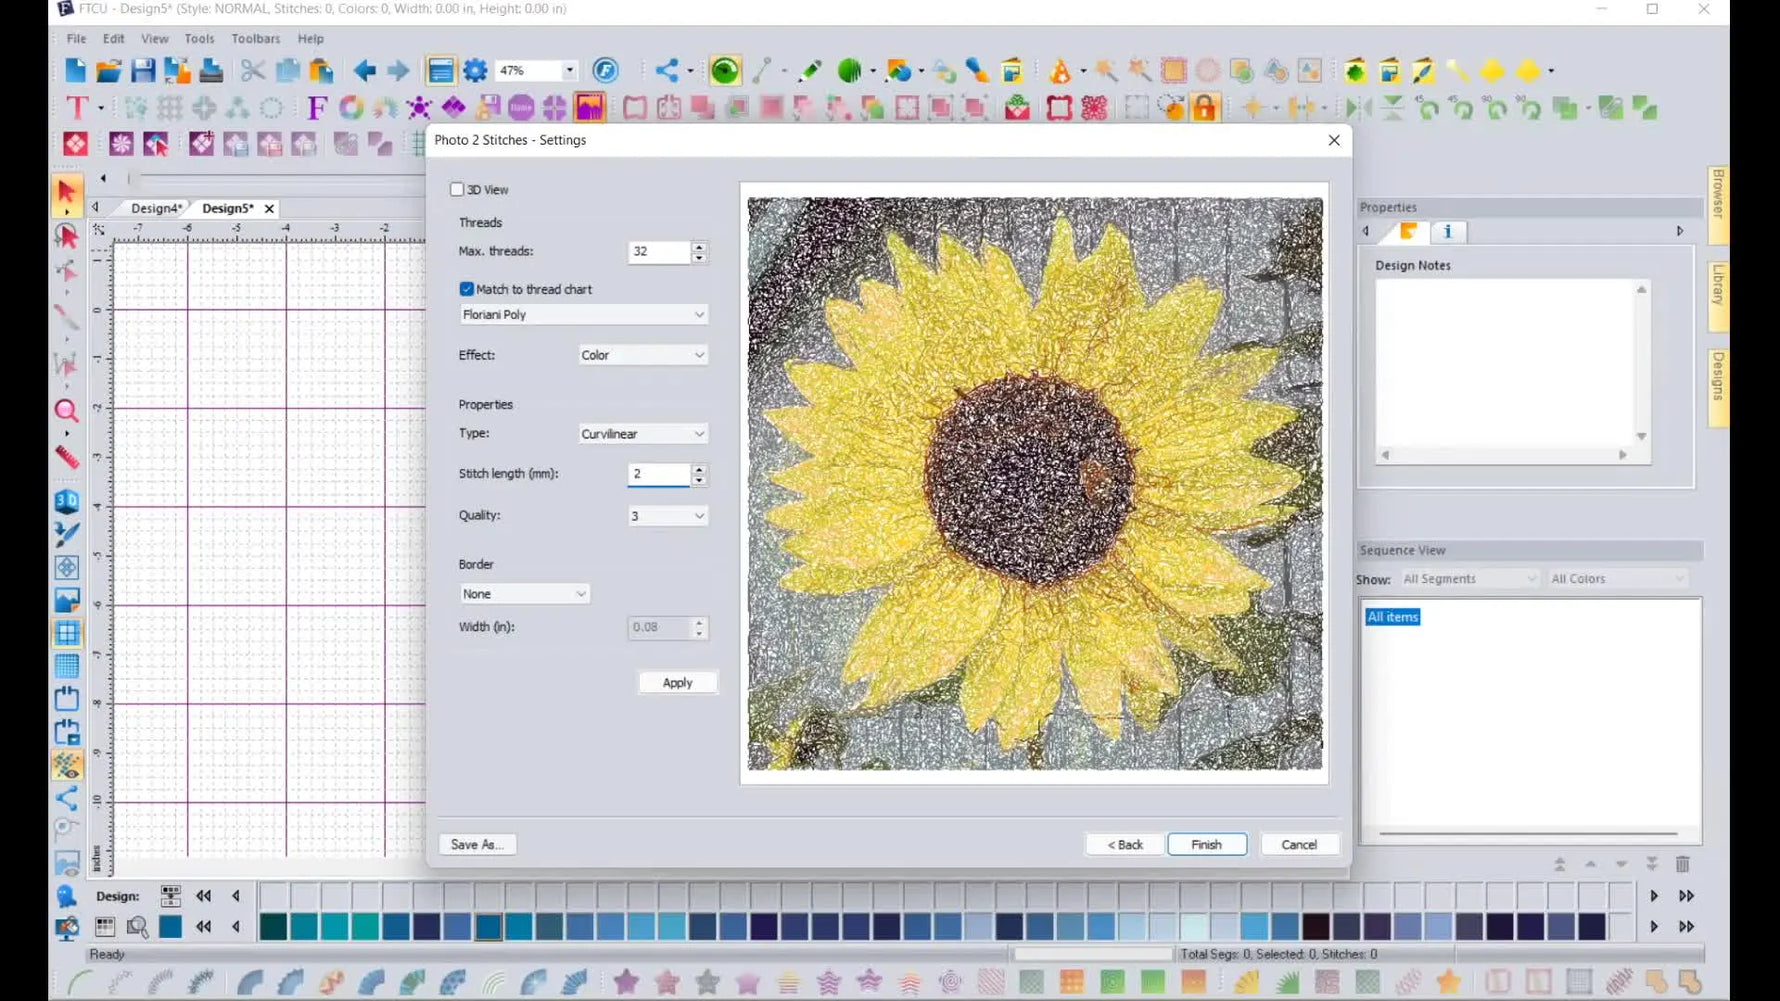Open the Border None dropdown
This screenshot has height=1001, width=1780.
(524, 594)
